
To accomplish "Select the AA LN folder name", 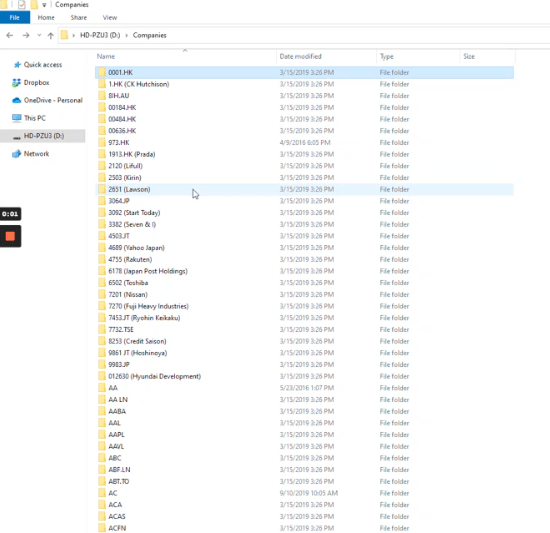I will pos(118,400).
